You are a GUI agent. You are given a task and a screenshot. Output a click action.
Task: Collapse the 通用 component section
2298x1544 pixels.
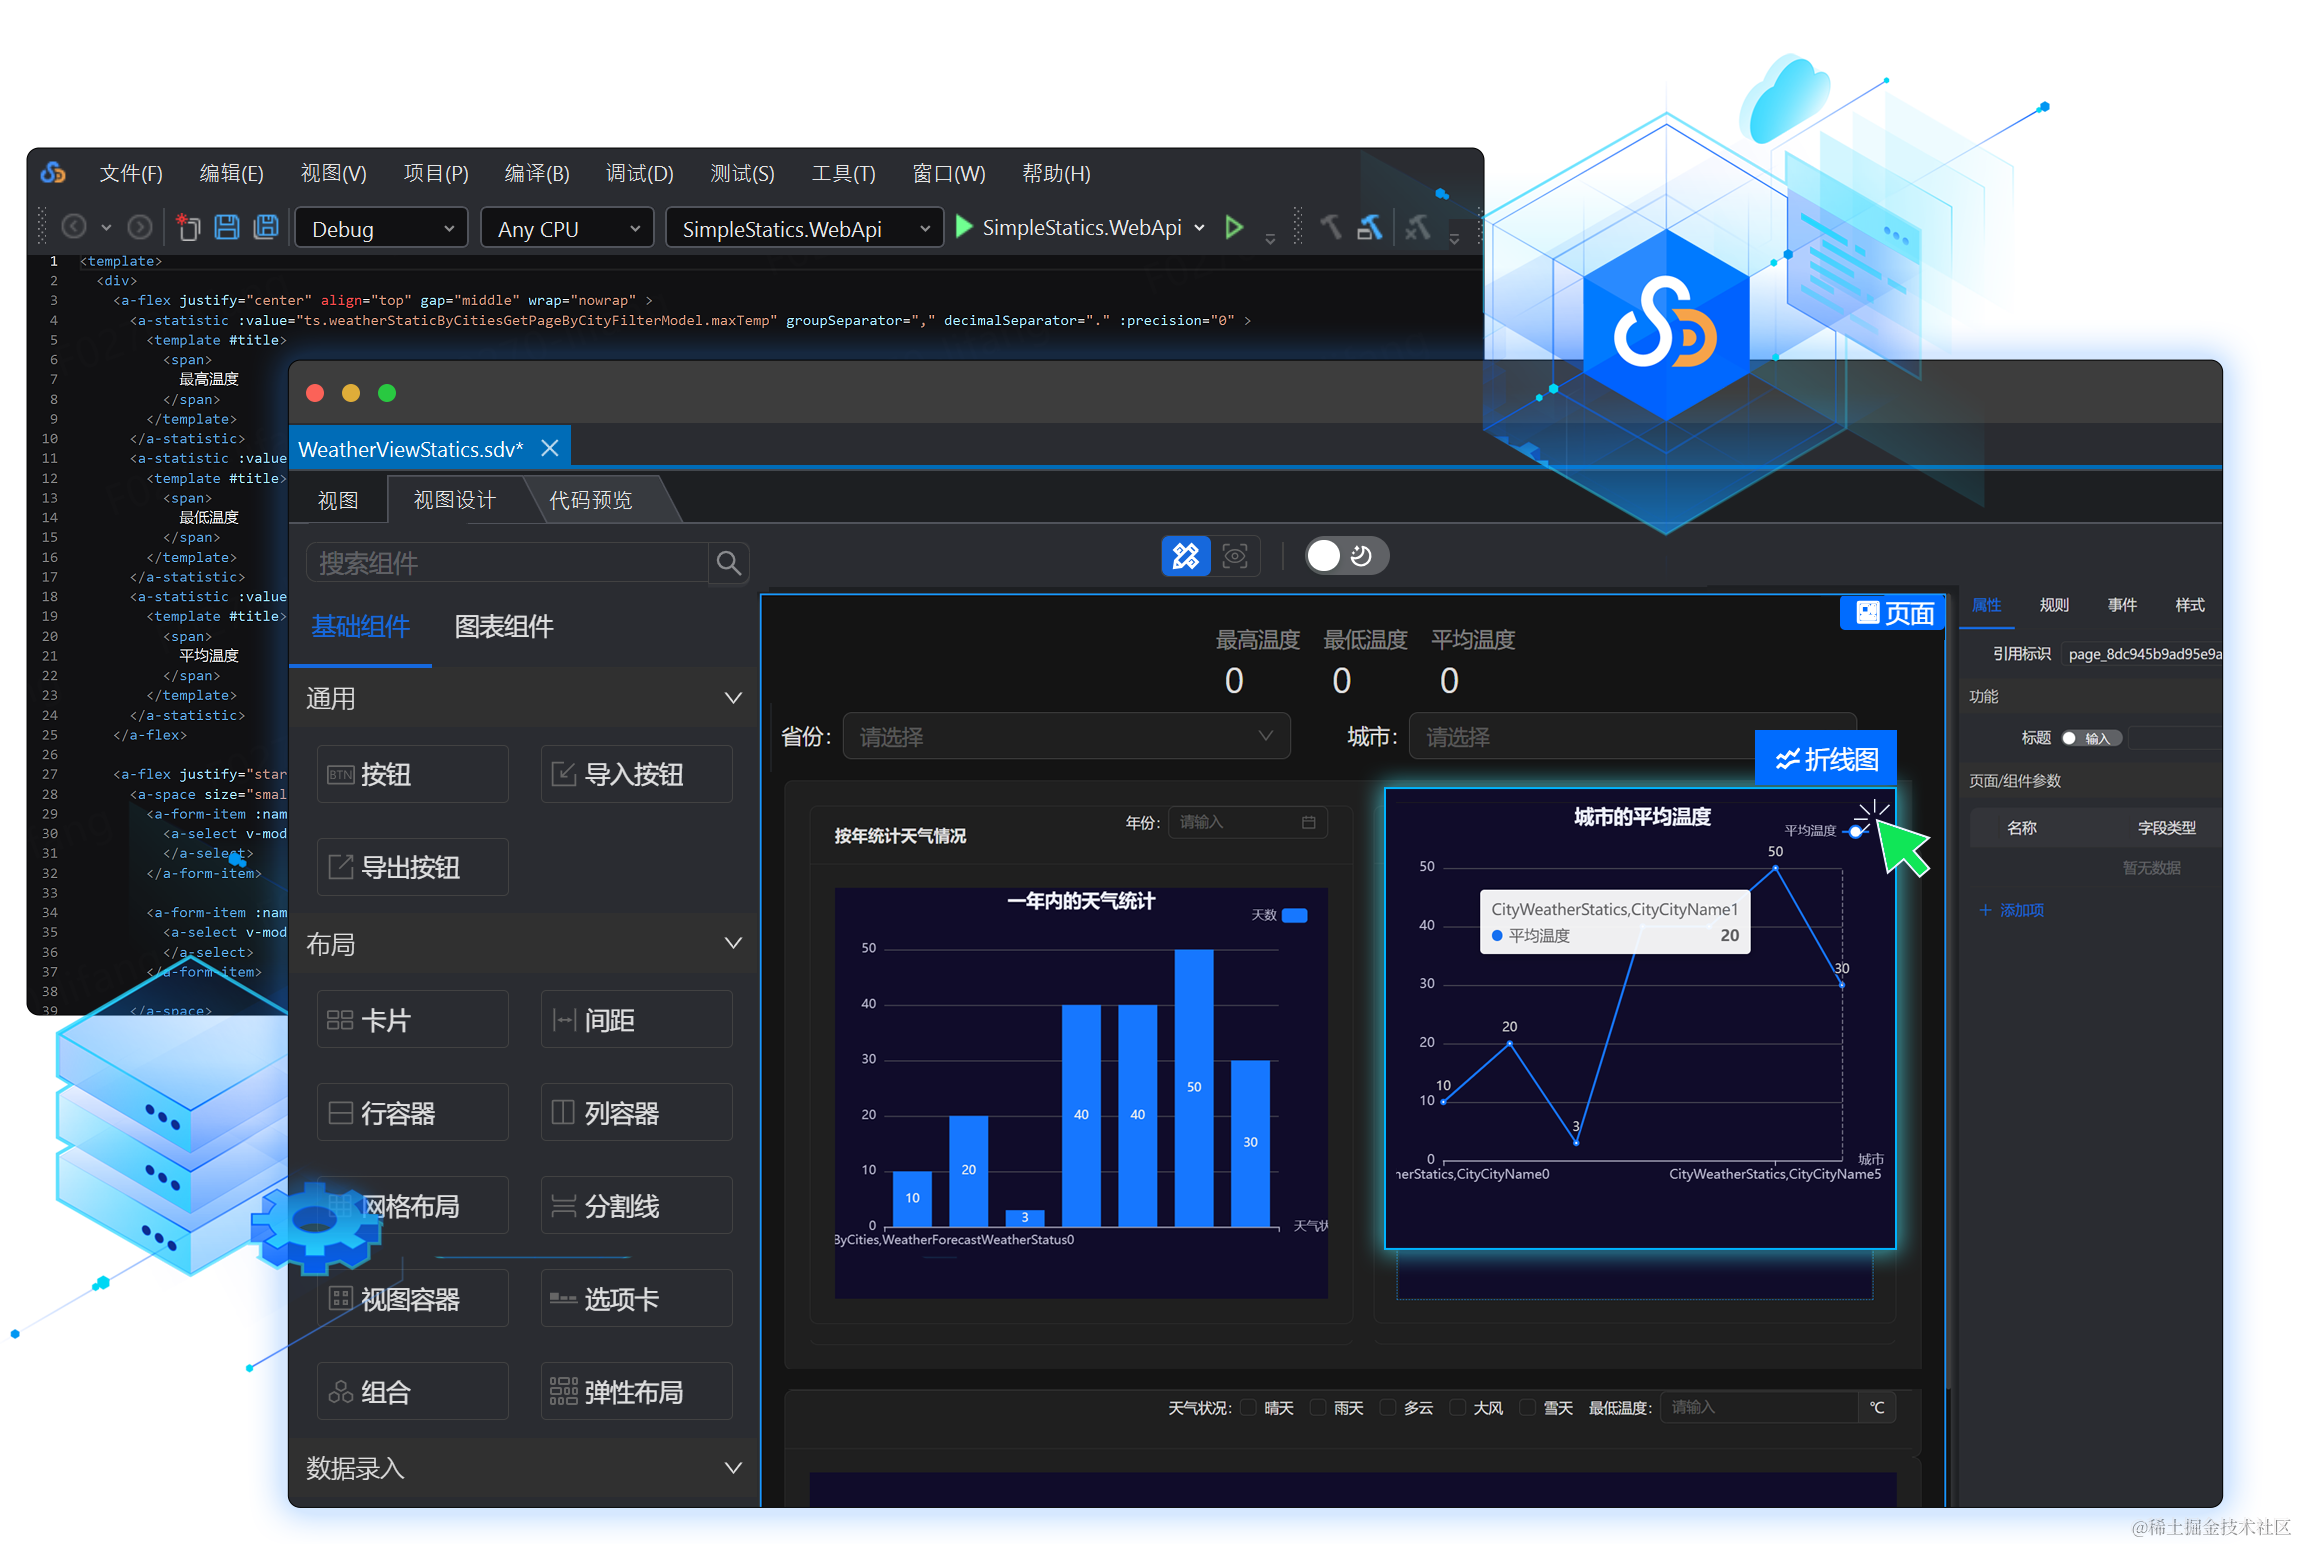(732, 698)
